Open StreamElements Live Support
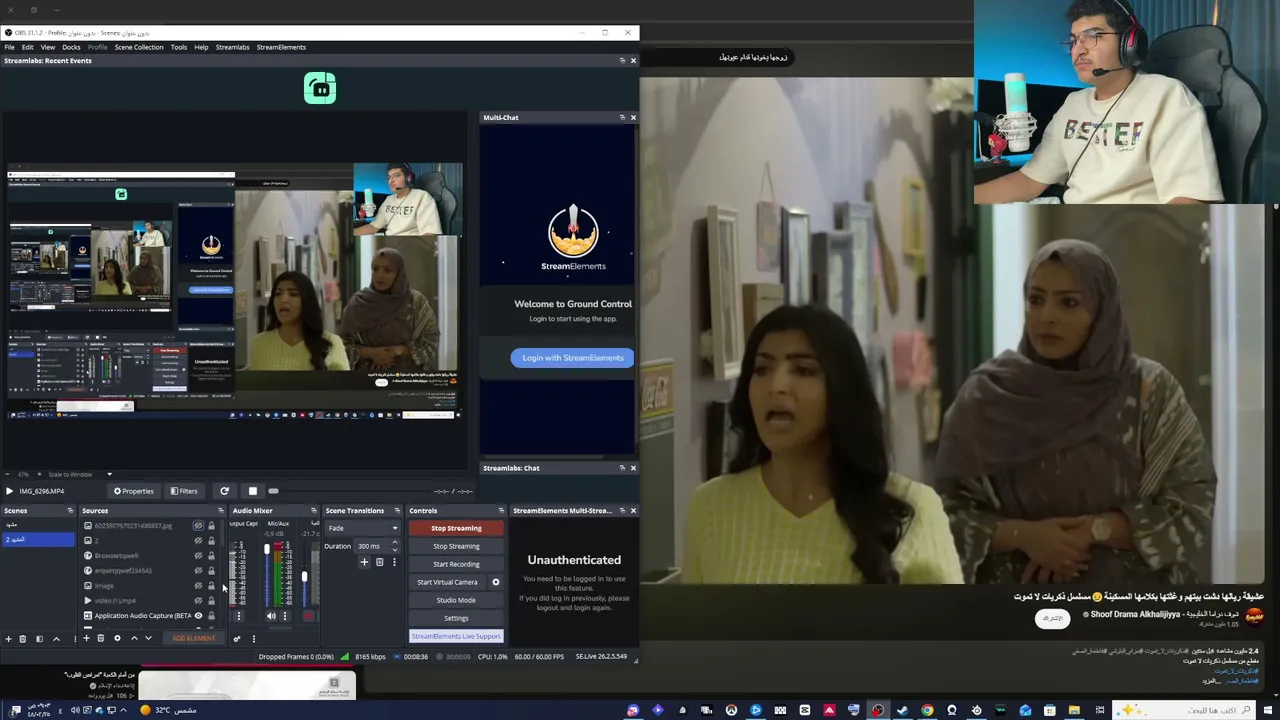 pos(456,636)
